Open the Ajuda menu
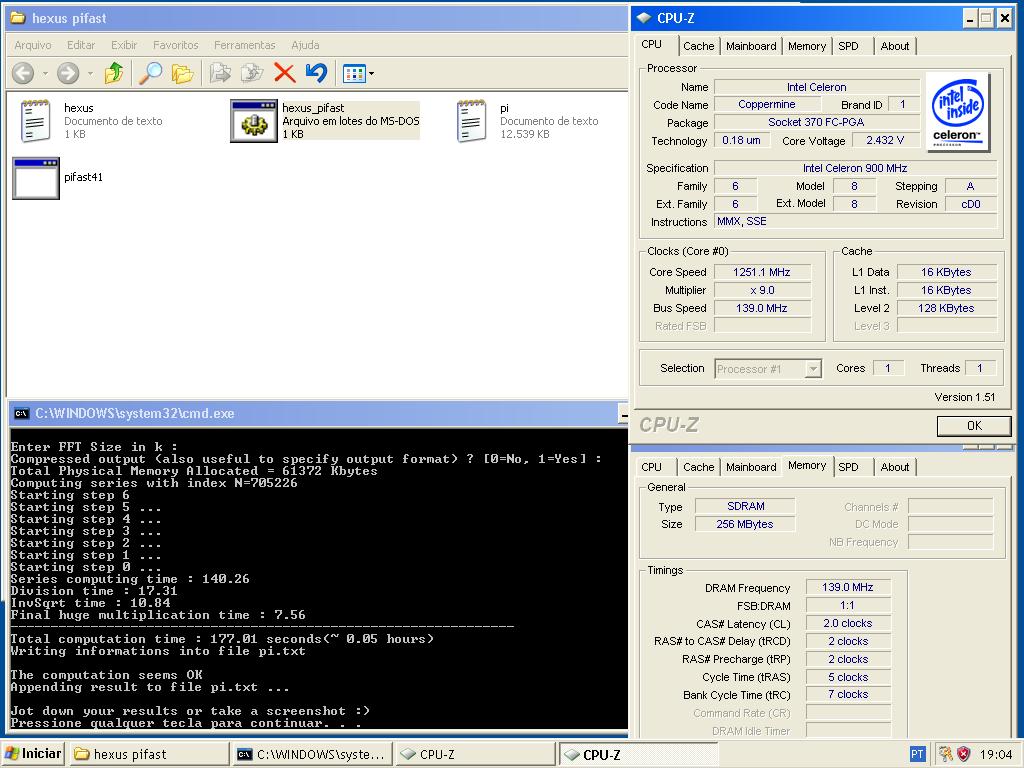 (305, 45)
